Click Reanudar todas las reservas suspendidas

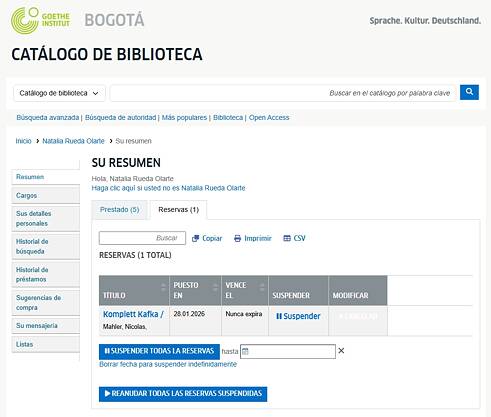pos(183,394)
